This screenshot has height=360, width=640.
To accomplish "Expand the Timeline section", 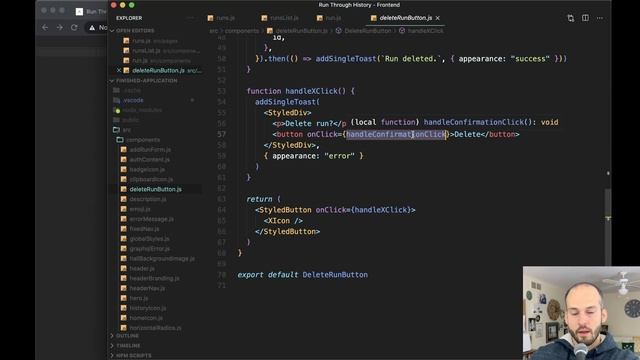I will pos(128,346).
